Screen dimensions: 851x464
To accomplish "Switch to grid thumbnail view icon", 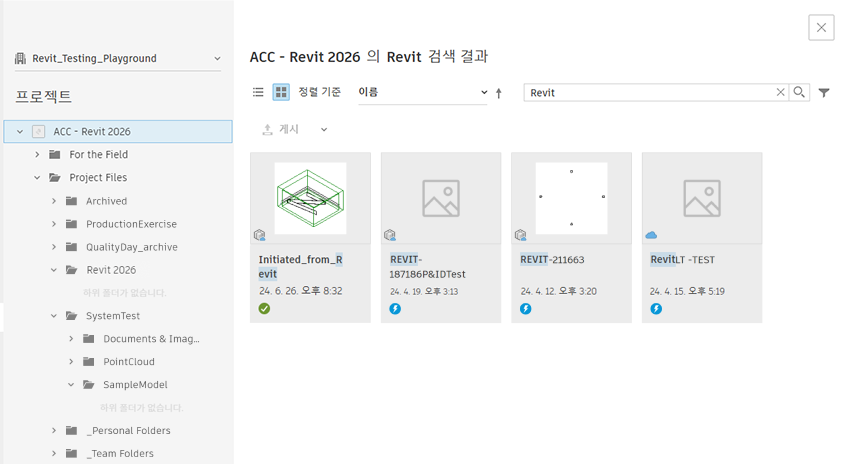I will coord(281,92).
